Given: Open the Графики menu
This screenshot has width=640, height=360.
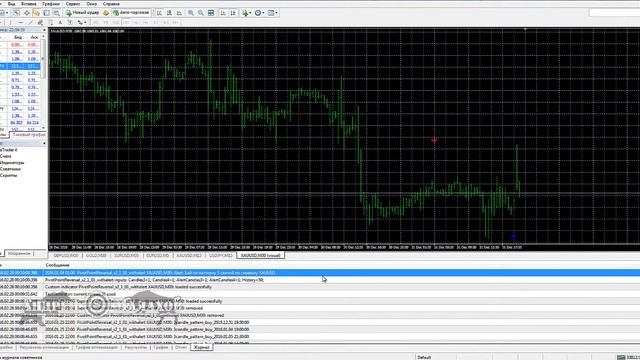Looking at the screenshot, I should pyautogui.click(x=51, y=4).
